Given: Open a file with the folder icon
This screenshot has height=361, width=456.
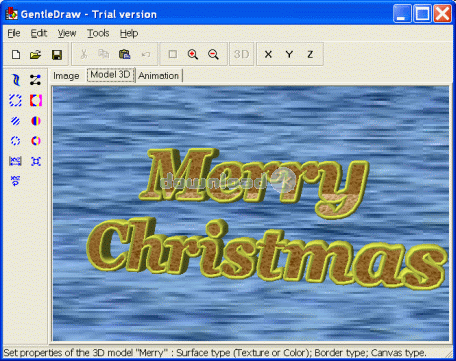Looking at the screenshot, I should [x=36, y=54].
